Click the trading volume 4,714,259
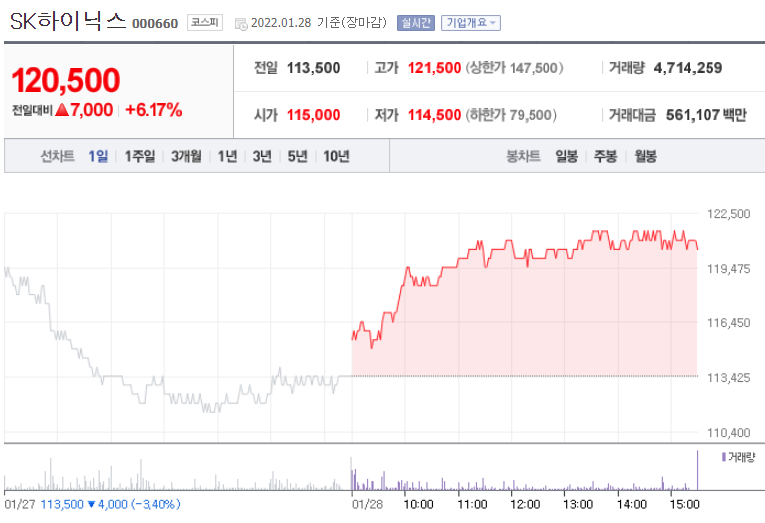The image size is (765, 523). click(x=688, y=68)
